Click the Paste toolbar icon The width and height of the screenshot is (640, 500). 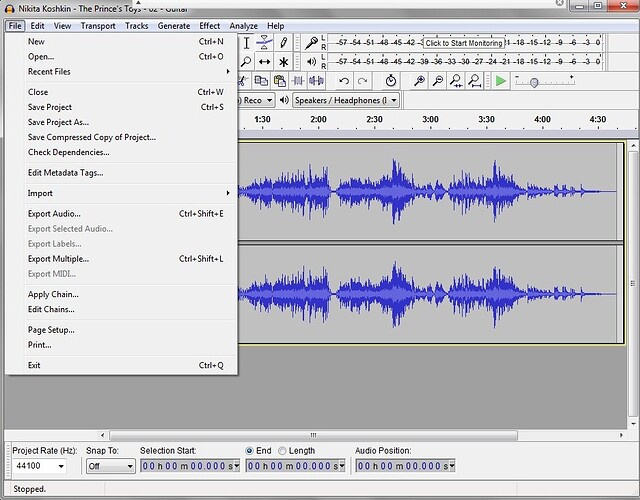[x=280, y=81]
